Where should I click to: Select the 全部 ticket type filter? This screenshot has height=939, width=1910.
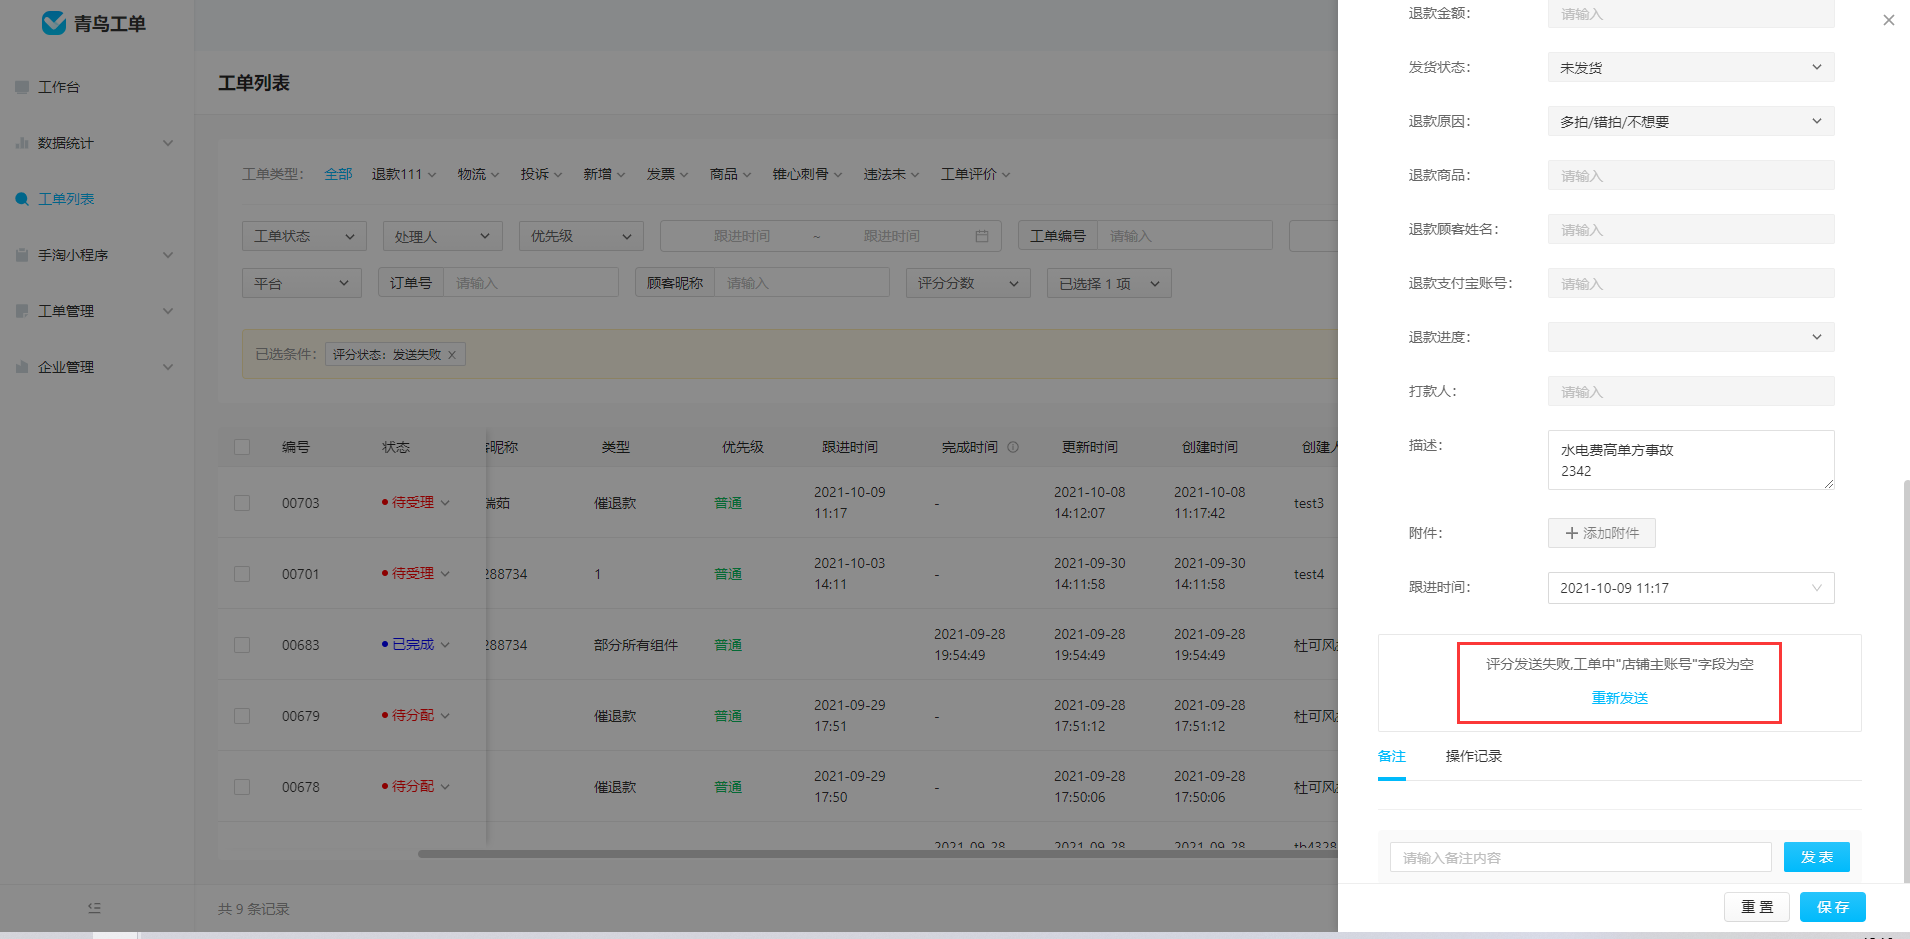338,174
